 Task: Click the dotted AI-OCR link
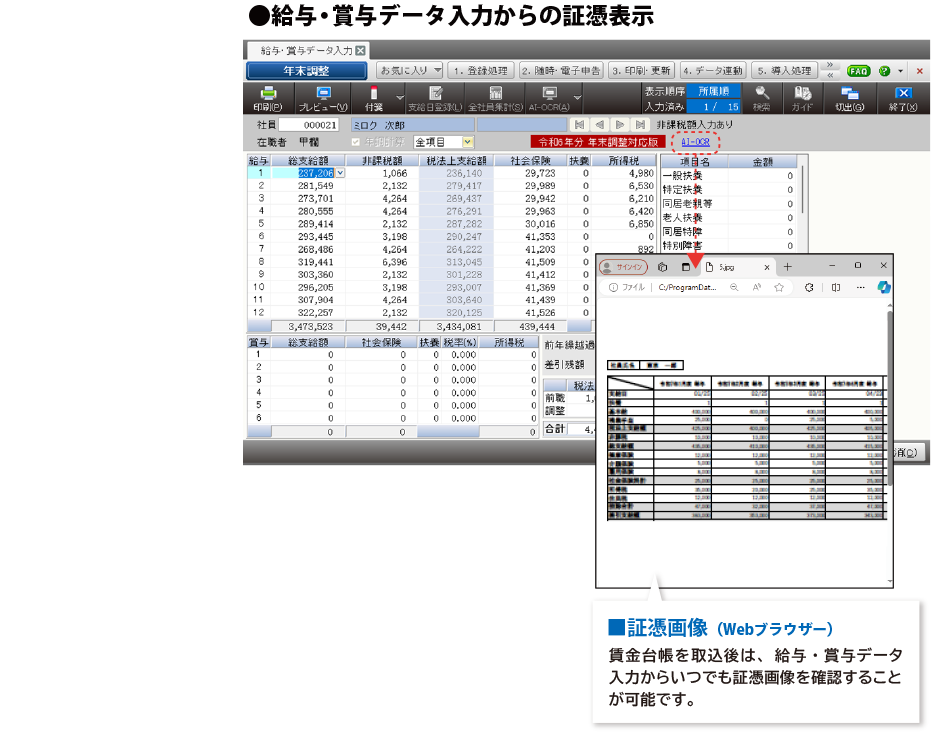(696, 142)
